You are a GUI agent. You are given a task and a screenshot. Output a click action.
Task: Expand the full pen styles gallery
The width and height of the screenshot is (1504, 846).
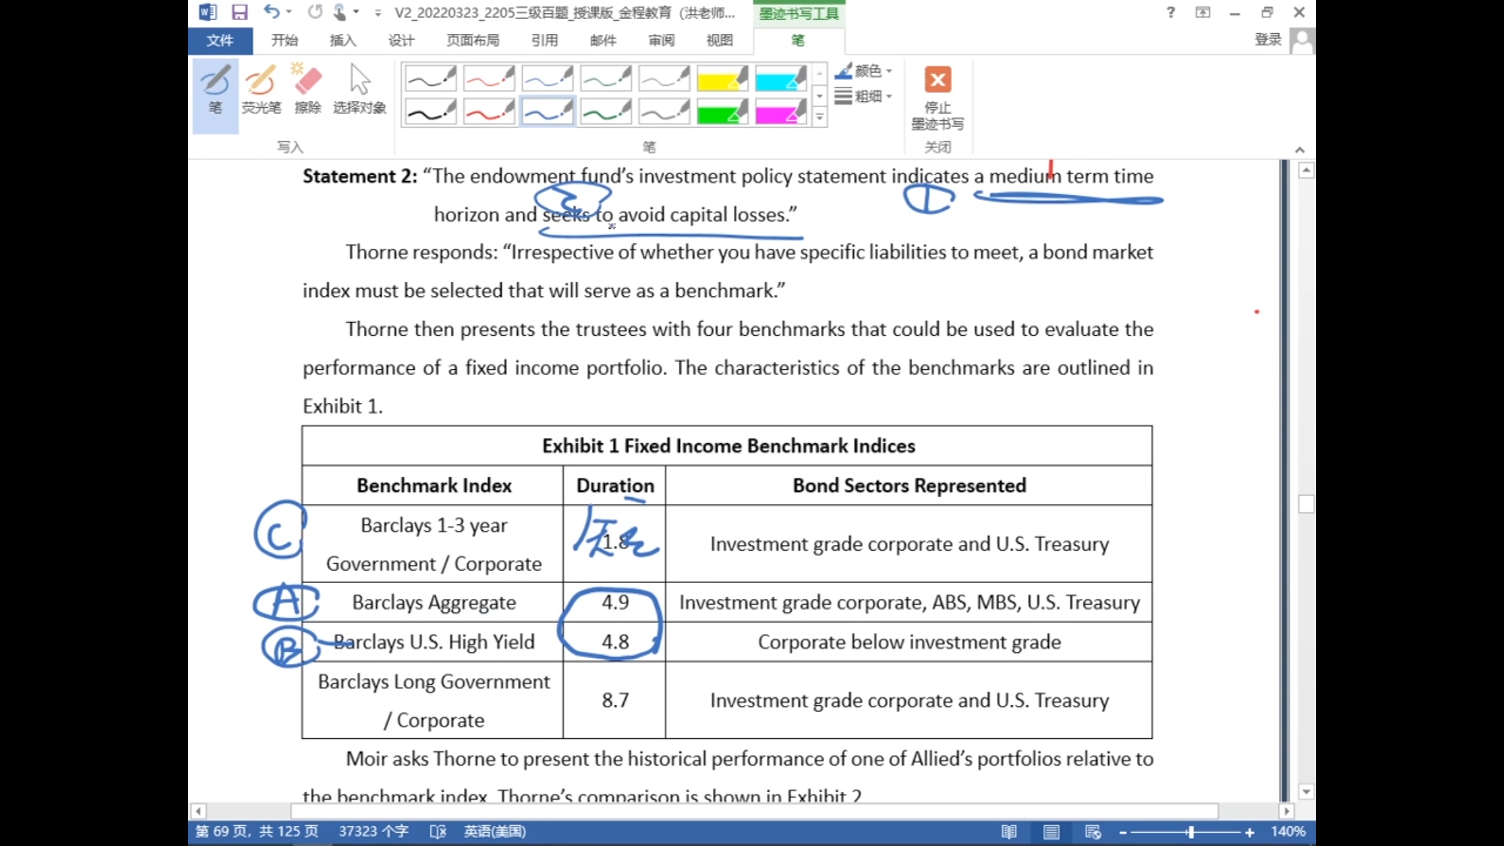pos(819,118)
